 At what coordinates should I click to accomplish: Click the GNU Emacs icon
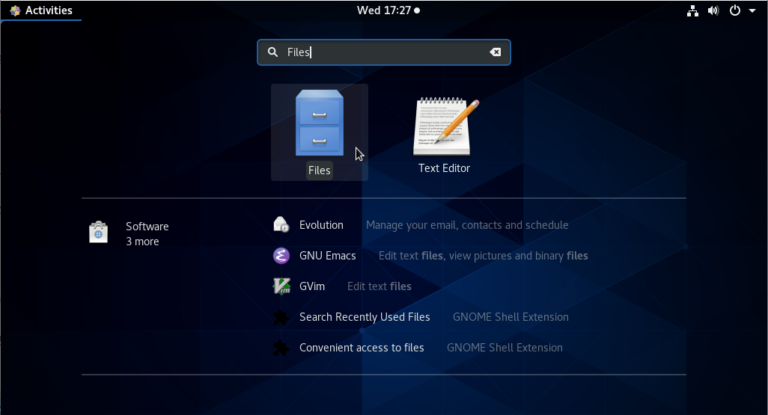[x=282, y=255]
